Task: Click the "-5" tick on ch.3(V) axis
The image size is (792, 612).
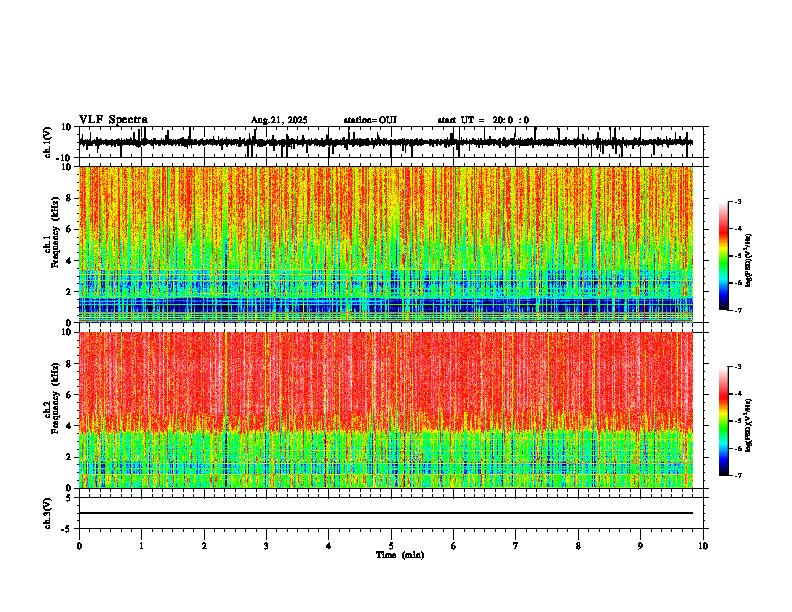Action: 68,529
